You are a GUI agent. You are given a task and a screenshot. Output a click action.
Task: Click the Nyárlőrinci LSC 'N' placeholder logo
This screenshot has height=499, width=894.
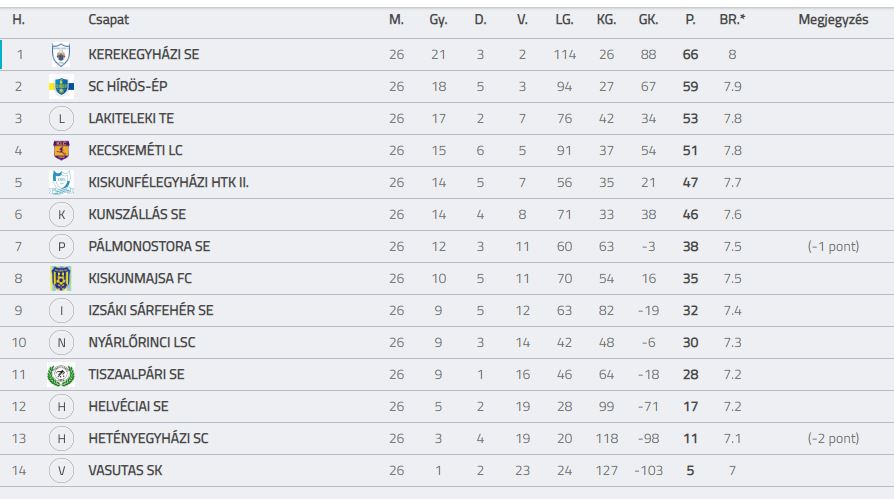[x=61, y=343]
